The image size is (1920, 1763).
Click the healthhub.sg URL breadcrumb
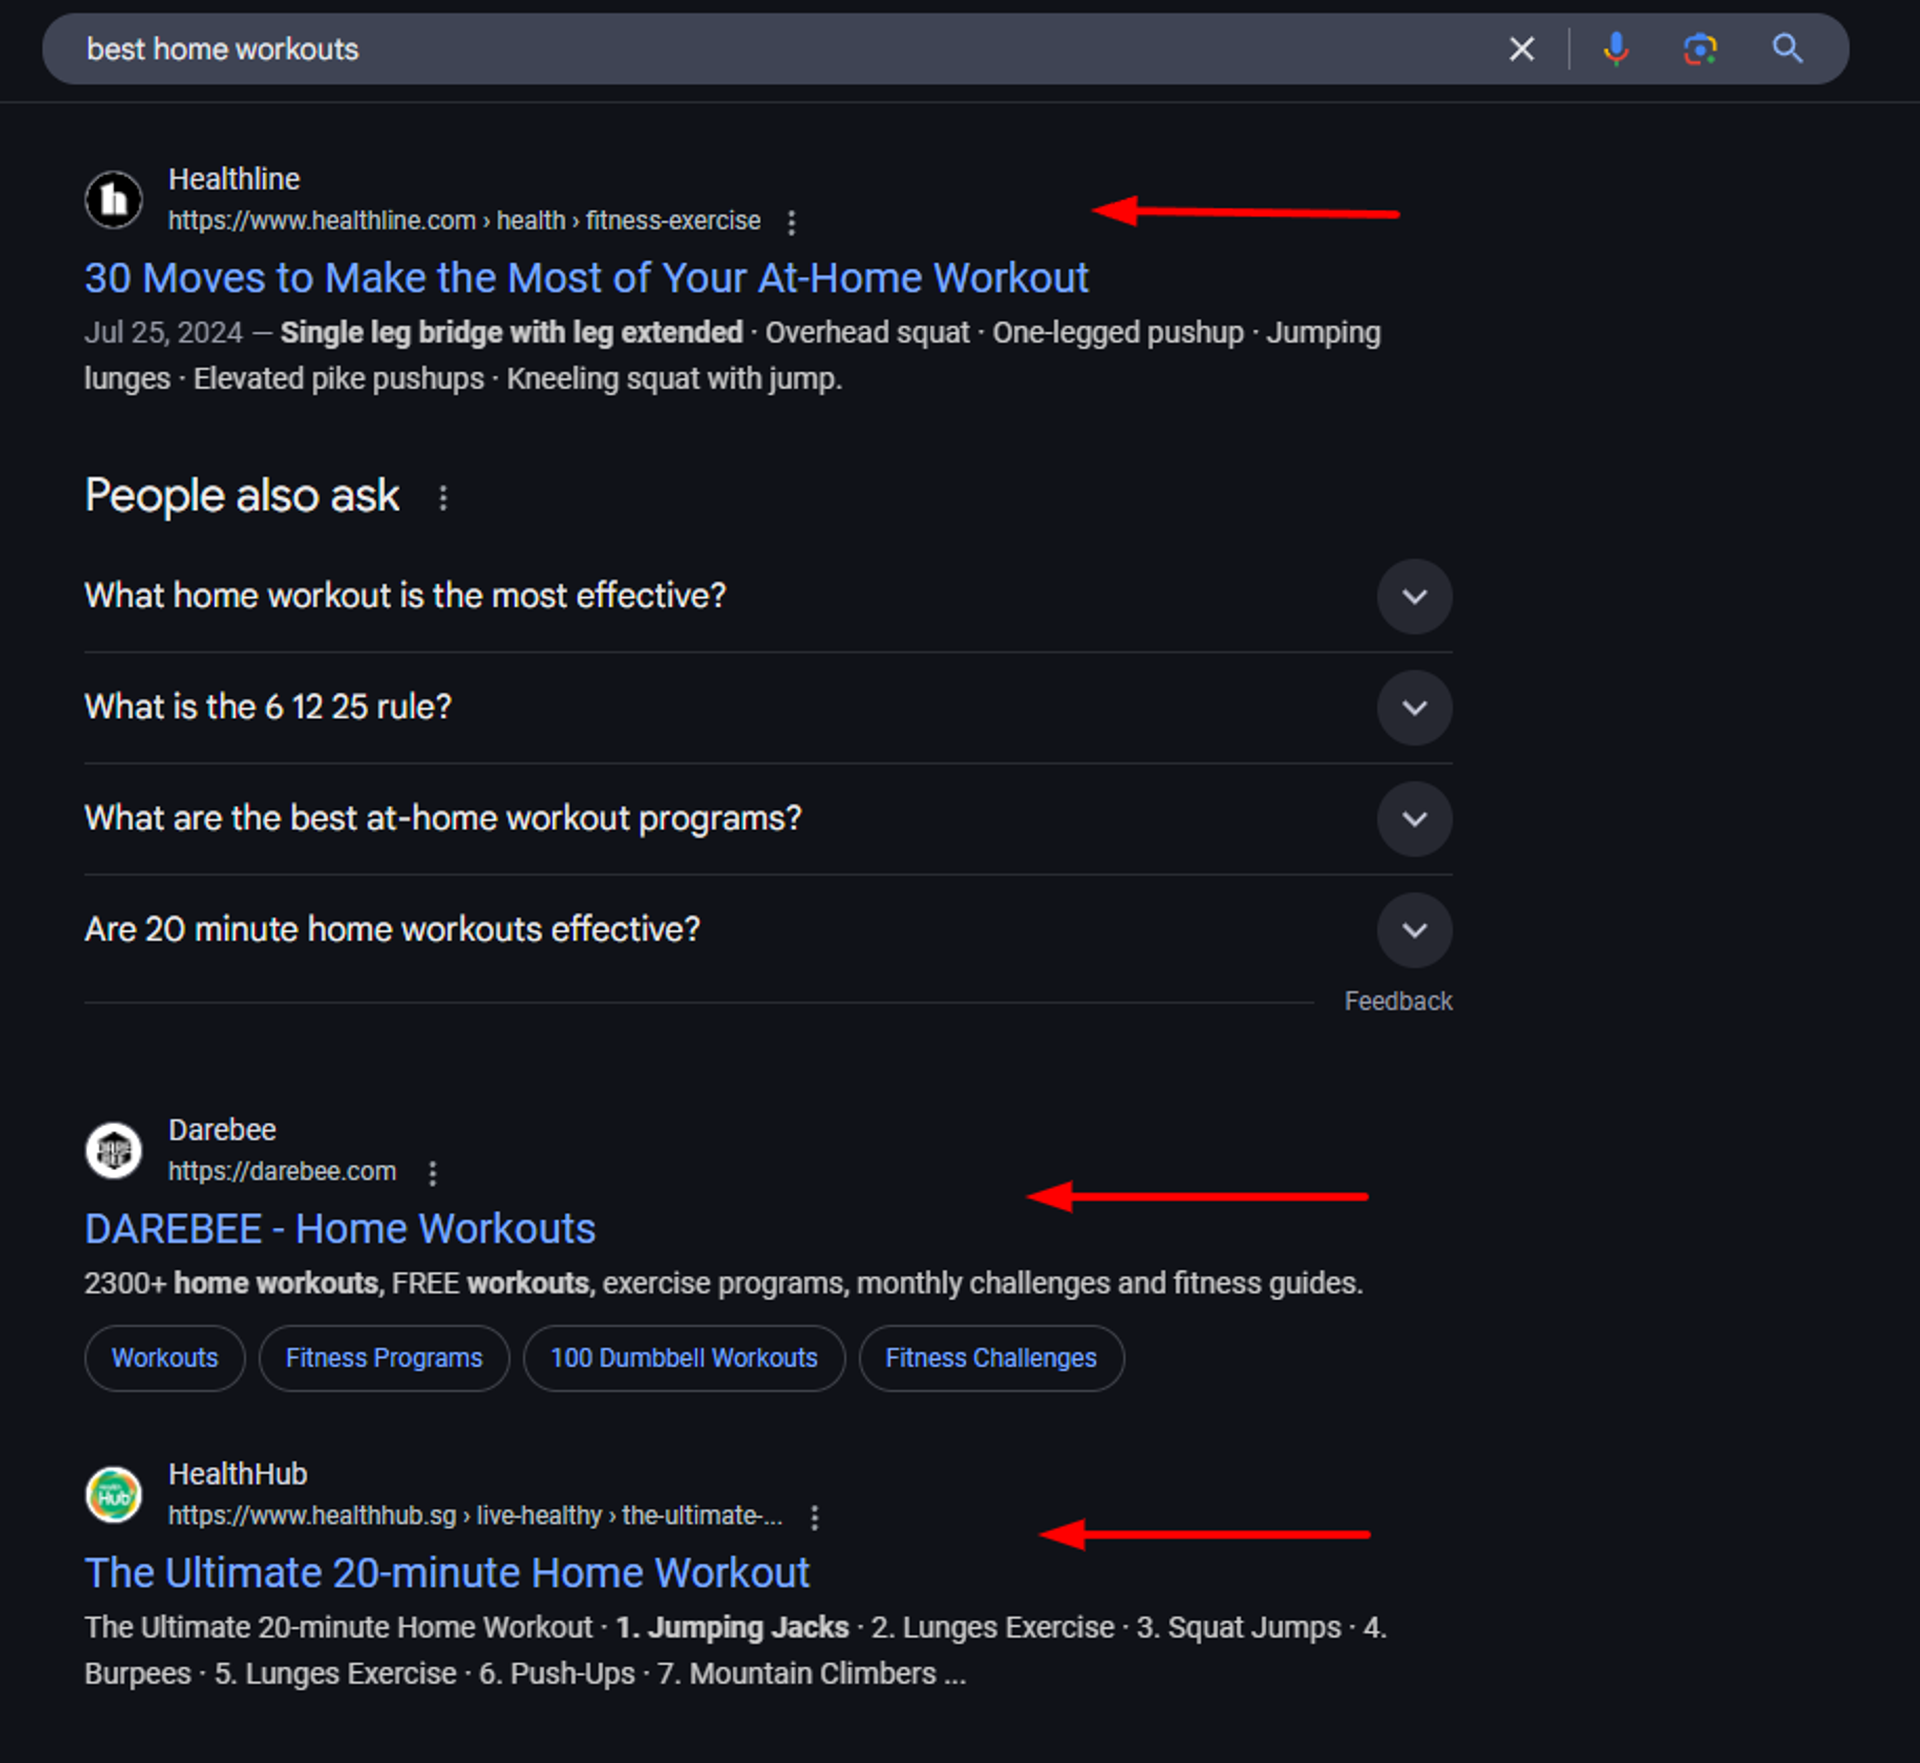[475, 1516]
